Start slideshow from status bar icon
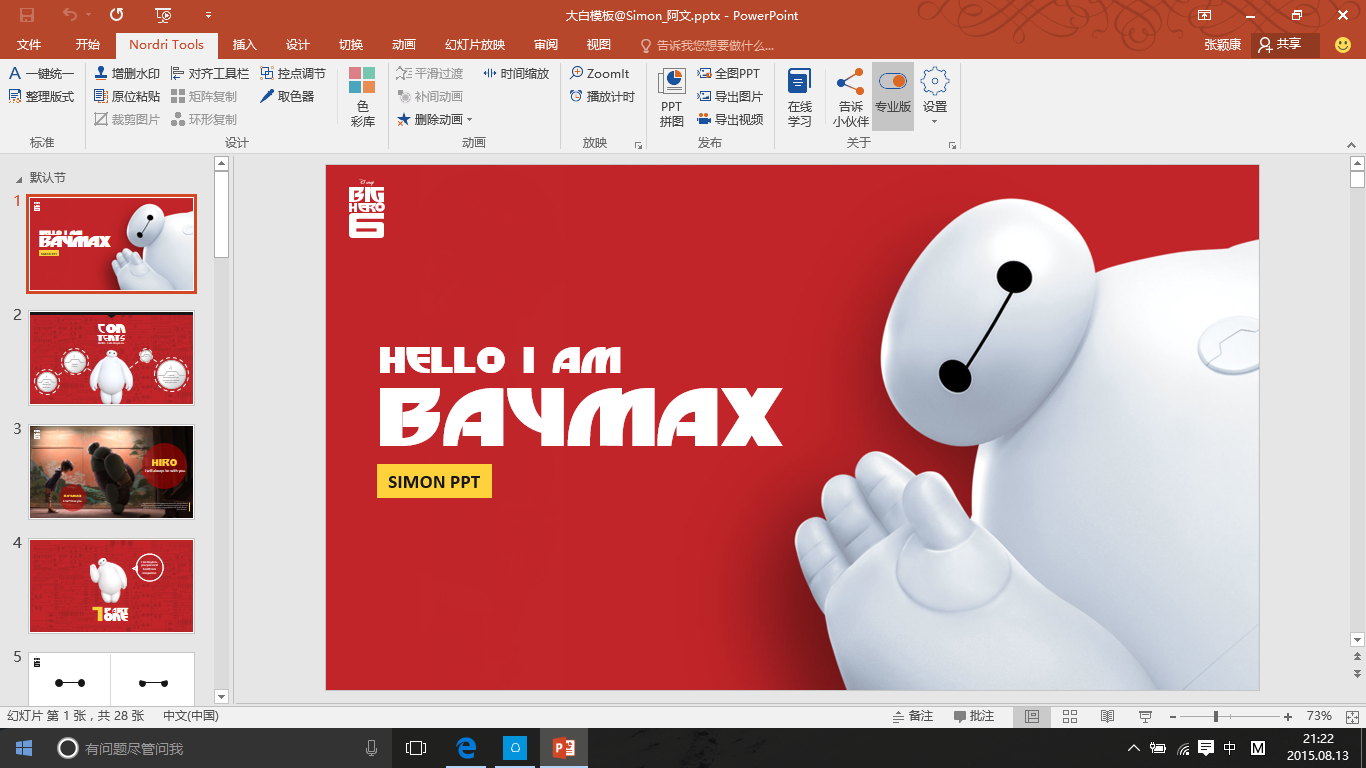The height and width of the screenshot is (768, 1366). 1146,716
